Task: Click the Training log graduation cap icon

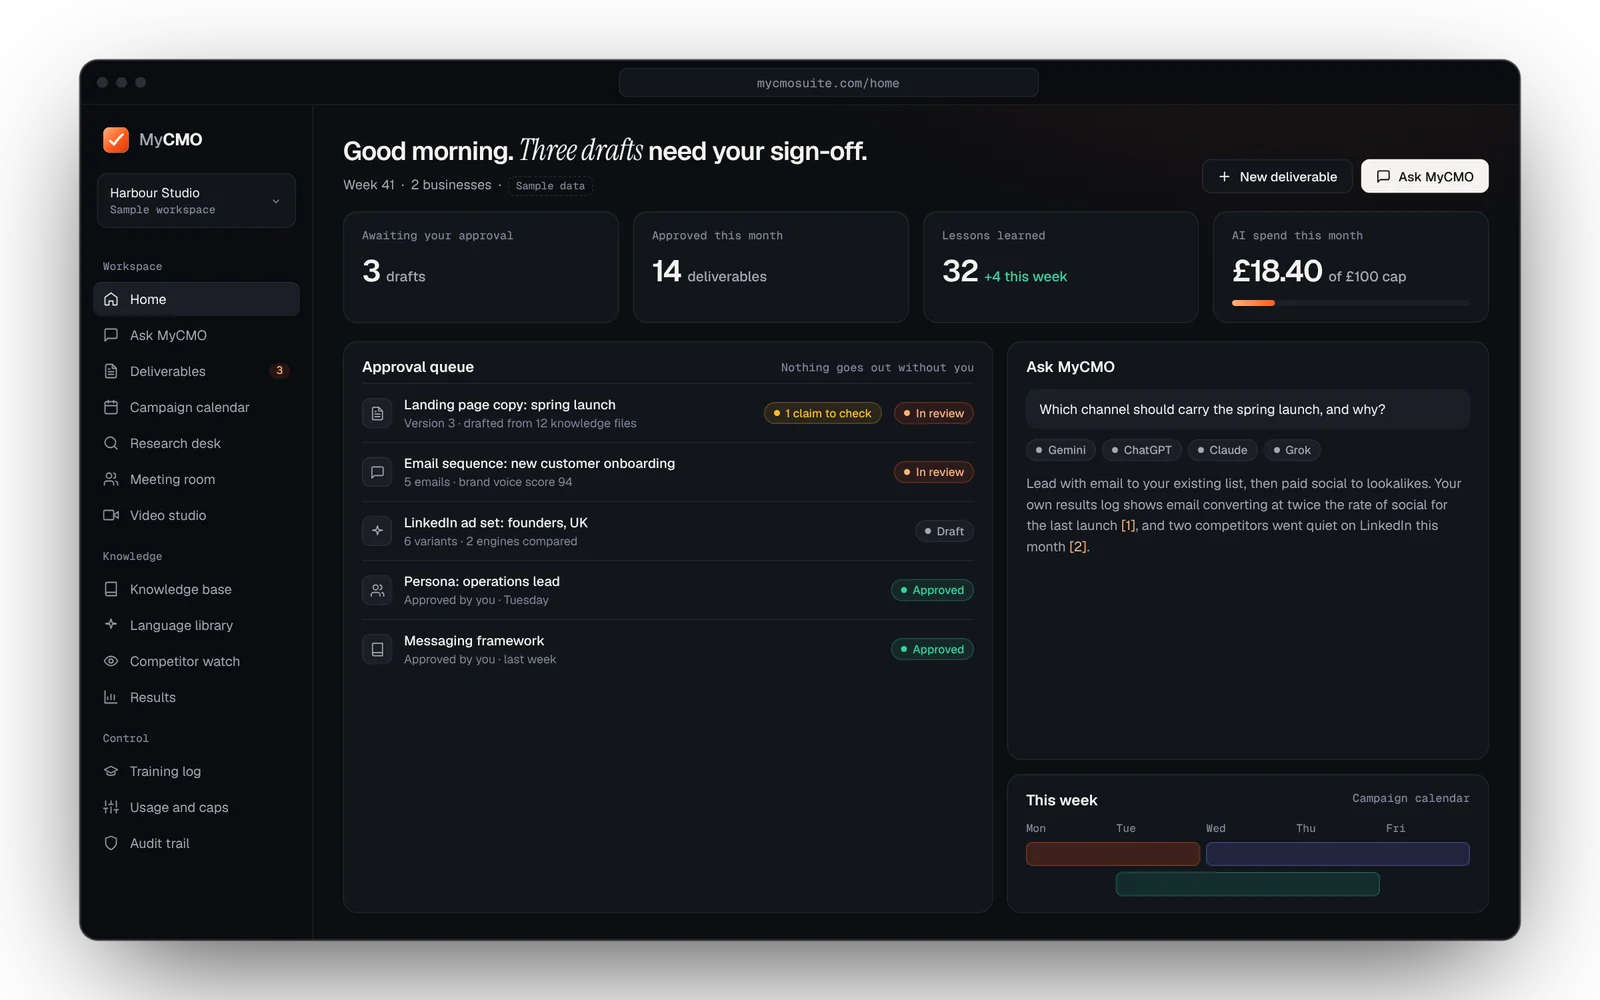Action: [111, 771]
